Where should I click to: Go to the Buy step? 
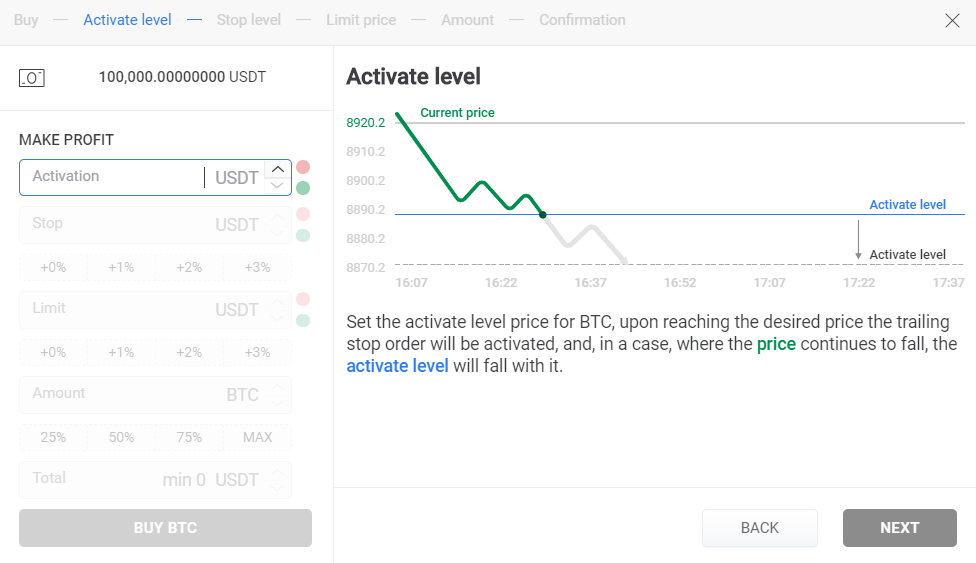(x=26, y=20)
